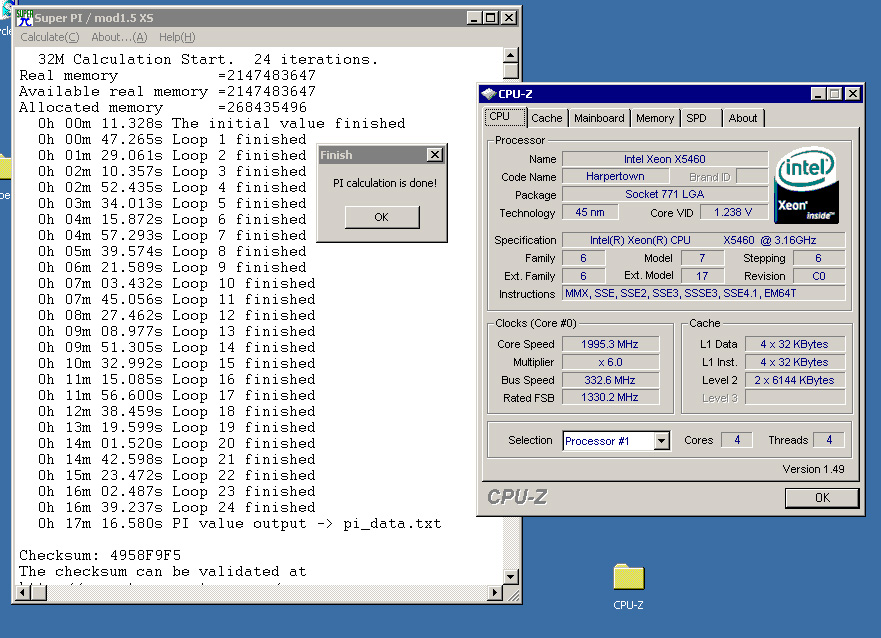Open the CPU-Z folder on desktop
Image resolution: width=881 pixels, height=638 pixels.
point(628,586)
